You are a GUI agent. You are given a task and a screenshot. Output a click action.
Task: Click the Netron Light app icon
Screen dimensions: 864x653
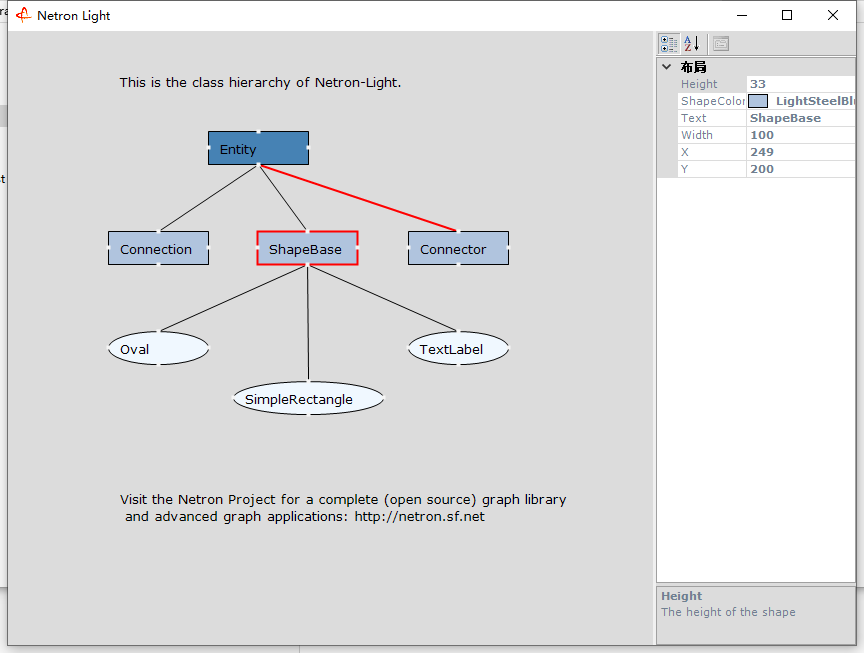click(23, 15)
